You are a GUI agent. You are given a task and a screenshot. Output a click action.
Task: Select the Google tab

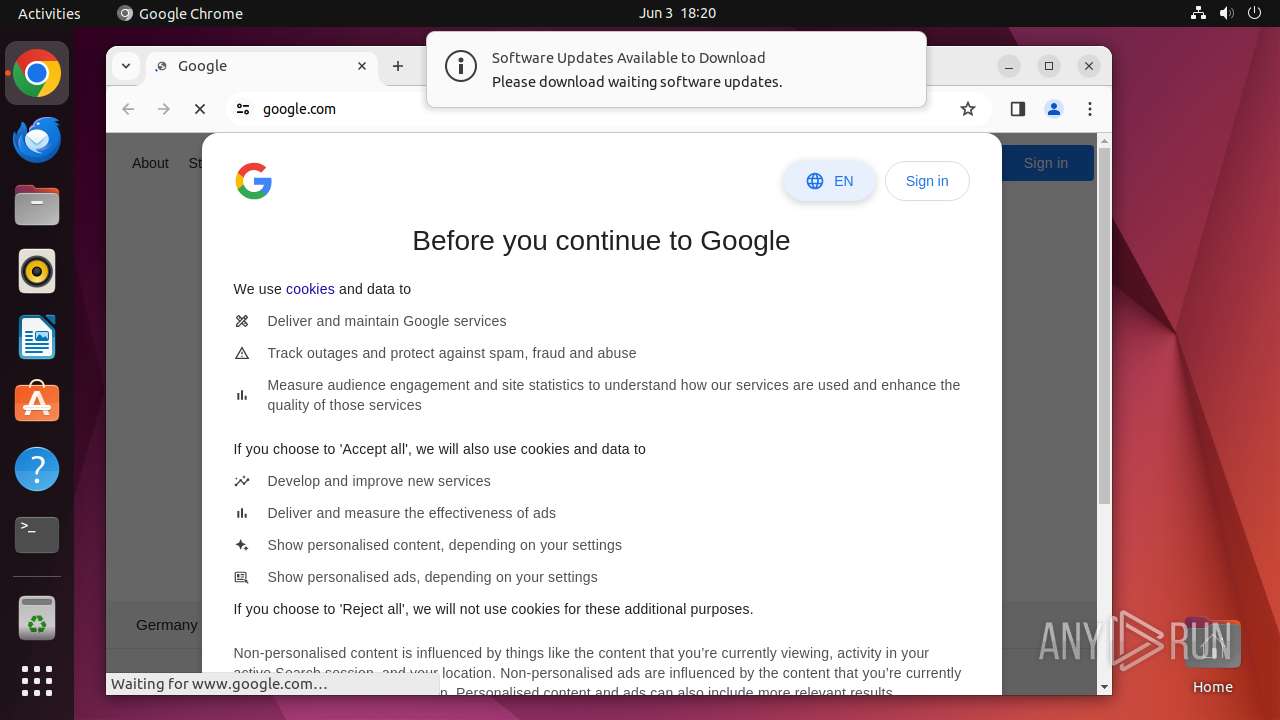262,66
